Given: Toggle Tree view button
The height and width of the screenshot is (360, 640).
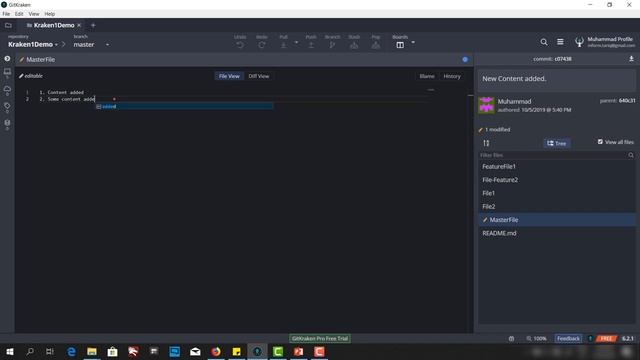Looking at the screenshot, I should pyautogui.click(x=557, y=143).
